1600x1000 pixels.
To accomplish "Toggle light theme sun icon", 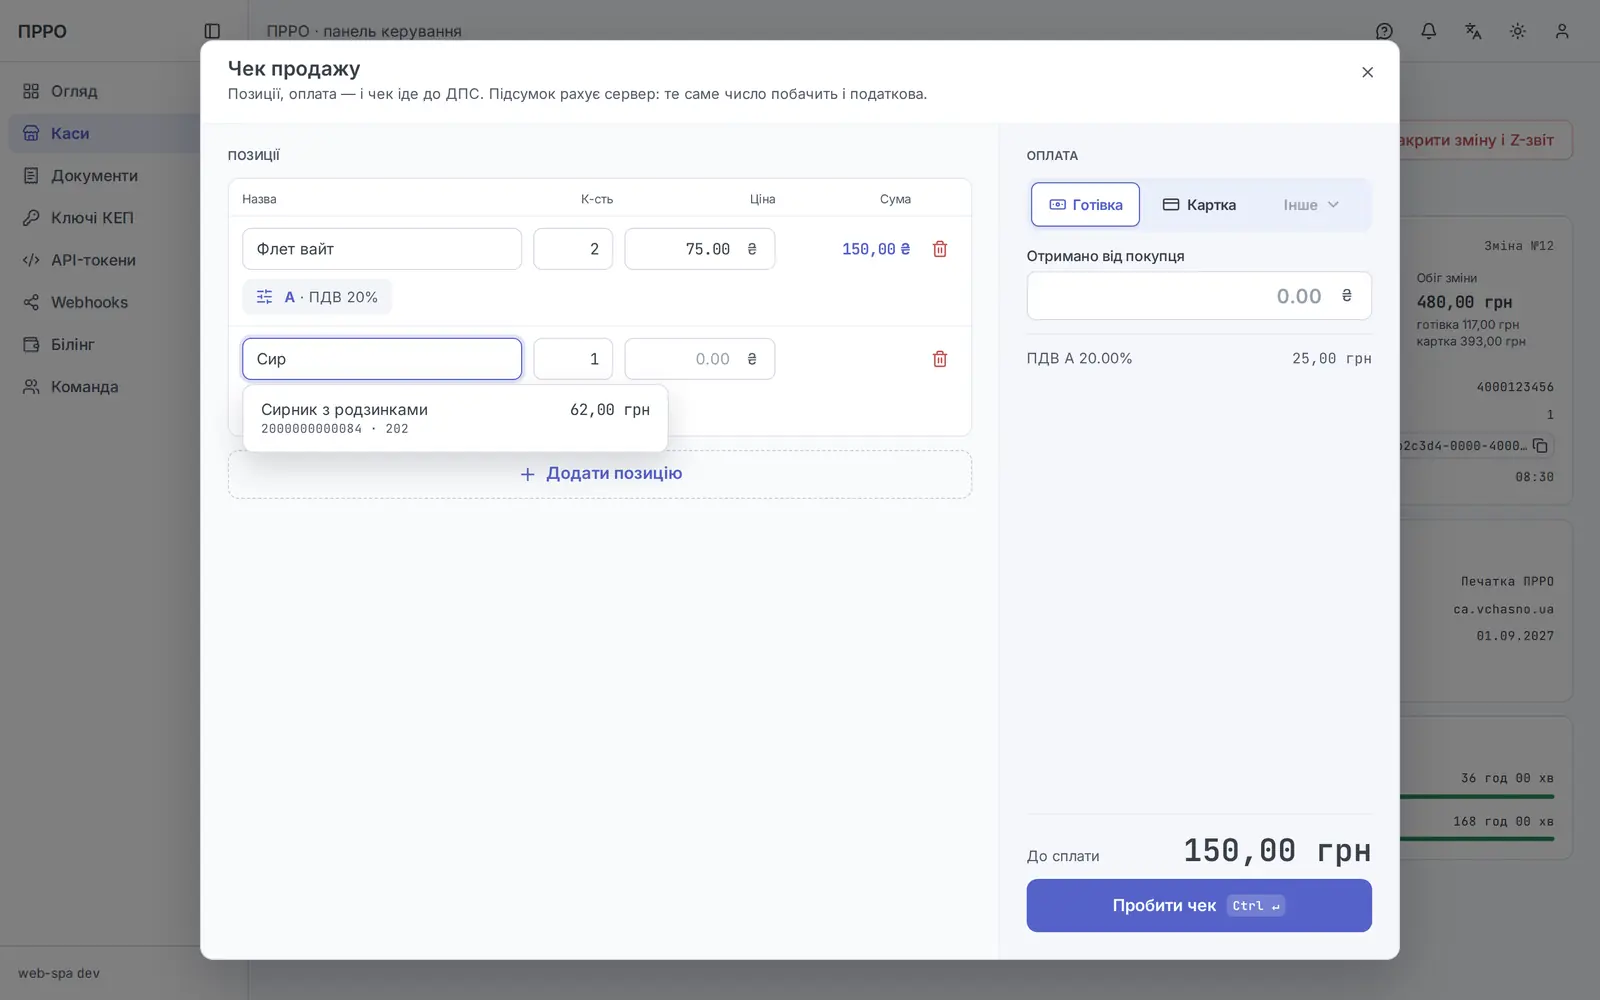I will click(1518, 31).
